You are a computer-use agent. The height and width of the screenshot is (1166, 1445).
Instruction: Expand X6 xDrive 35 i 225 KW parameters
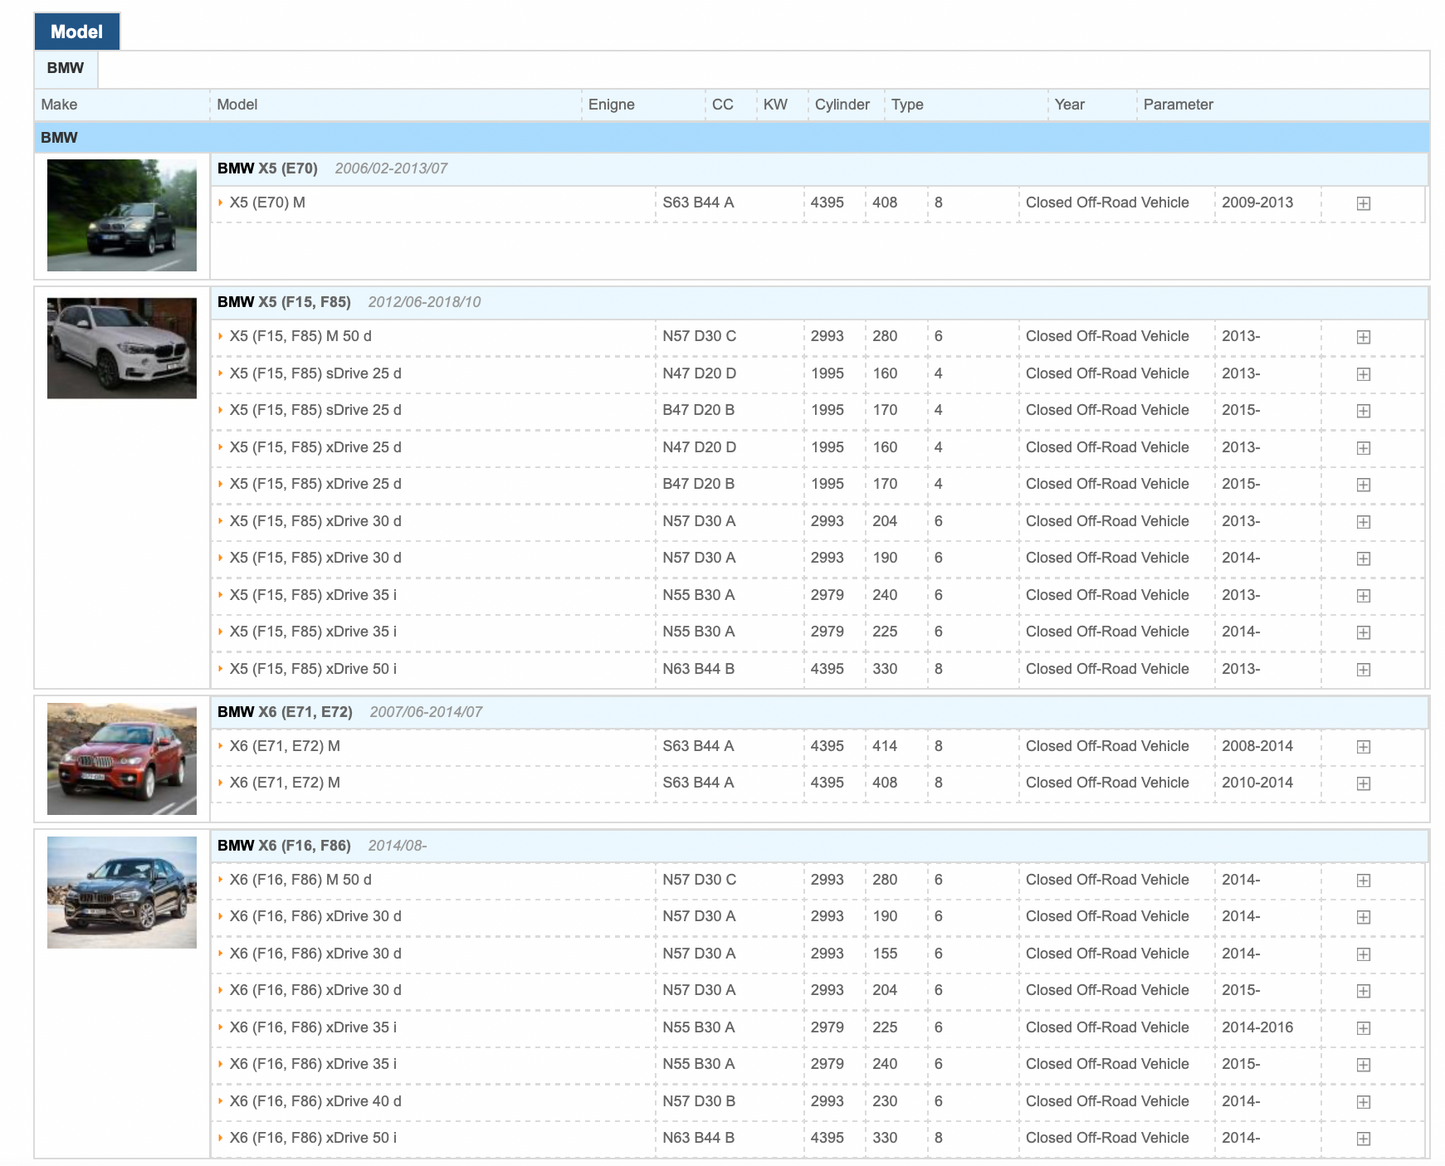pos(1363,1028)
